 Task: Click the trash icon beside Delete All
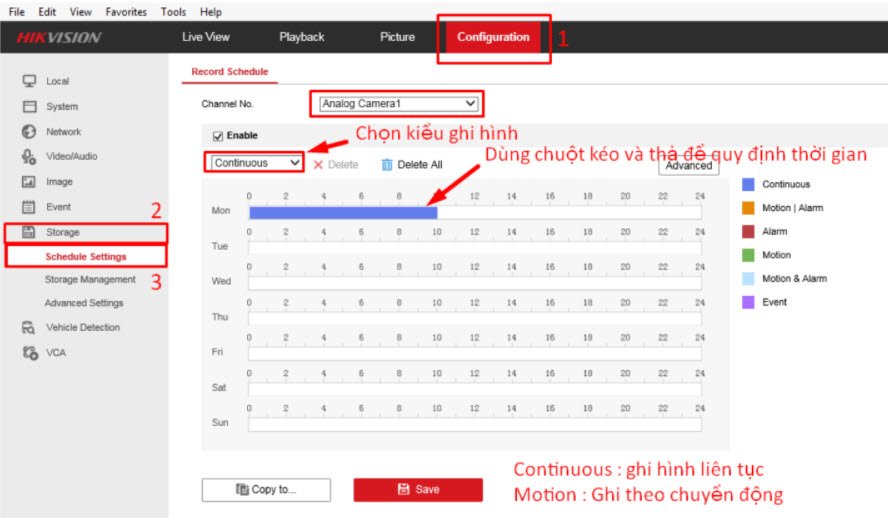pos(387,164)
